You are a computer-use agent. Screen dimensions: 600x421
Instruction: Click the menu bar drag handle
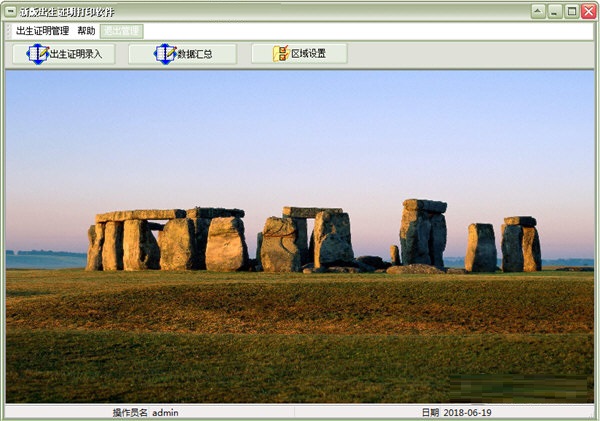point(9,31)
